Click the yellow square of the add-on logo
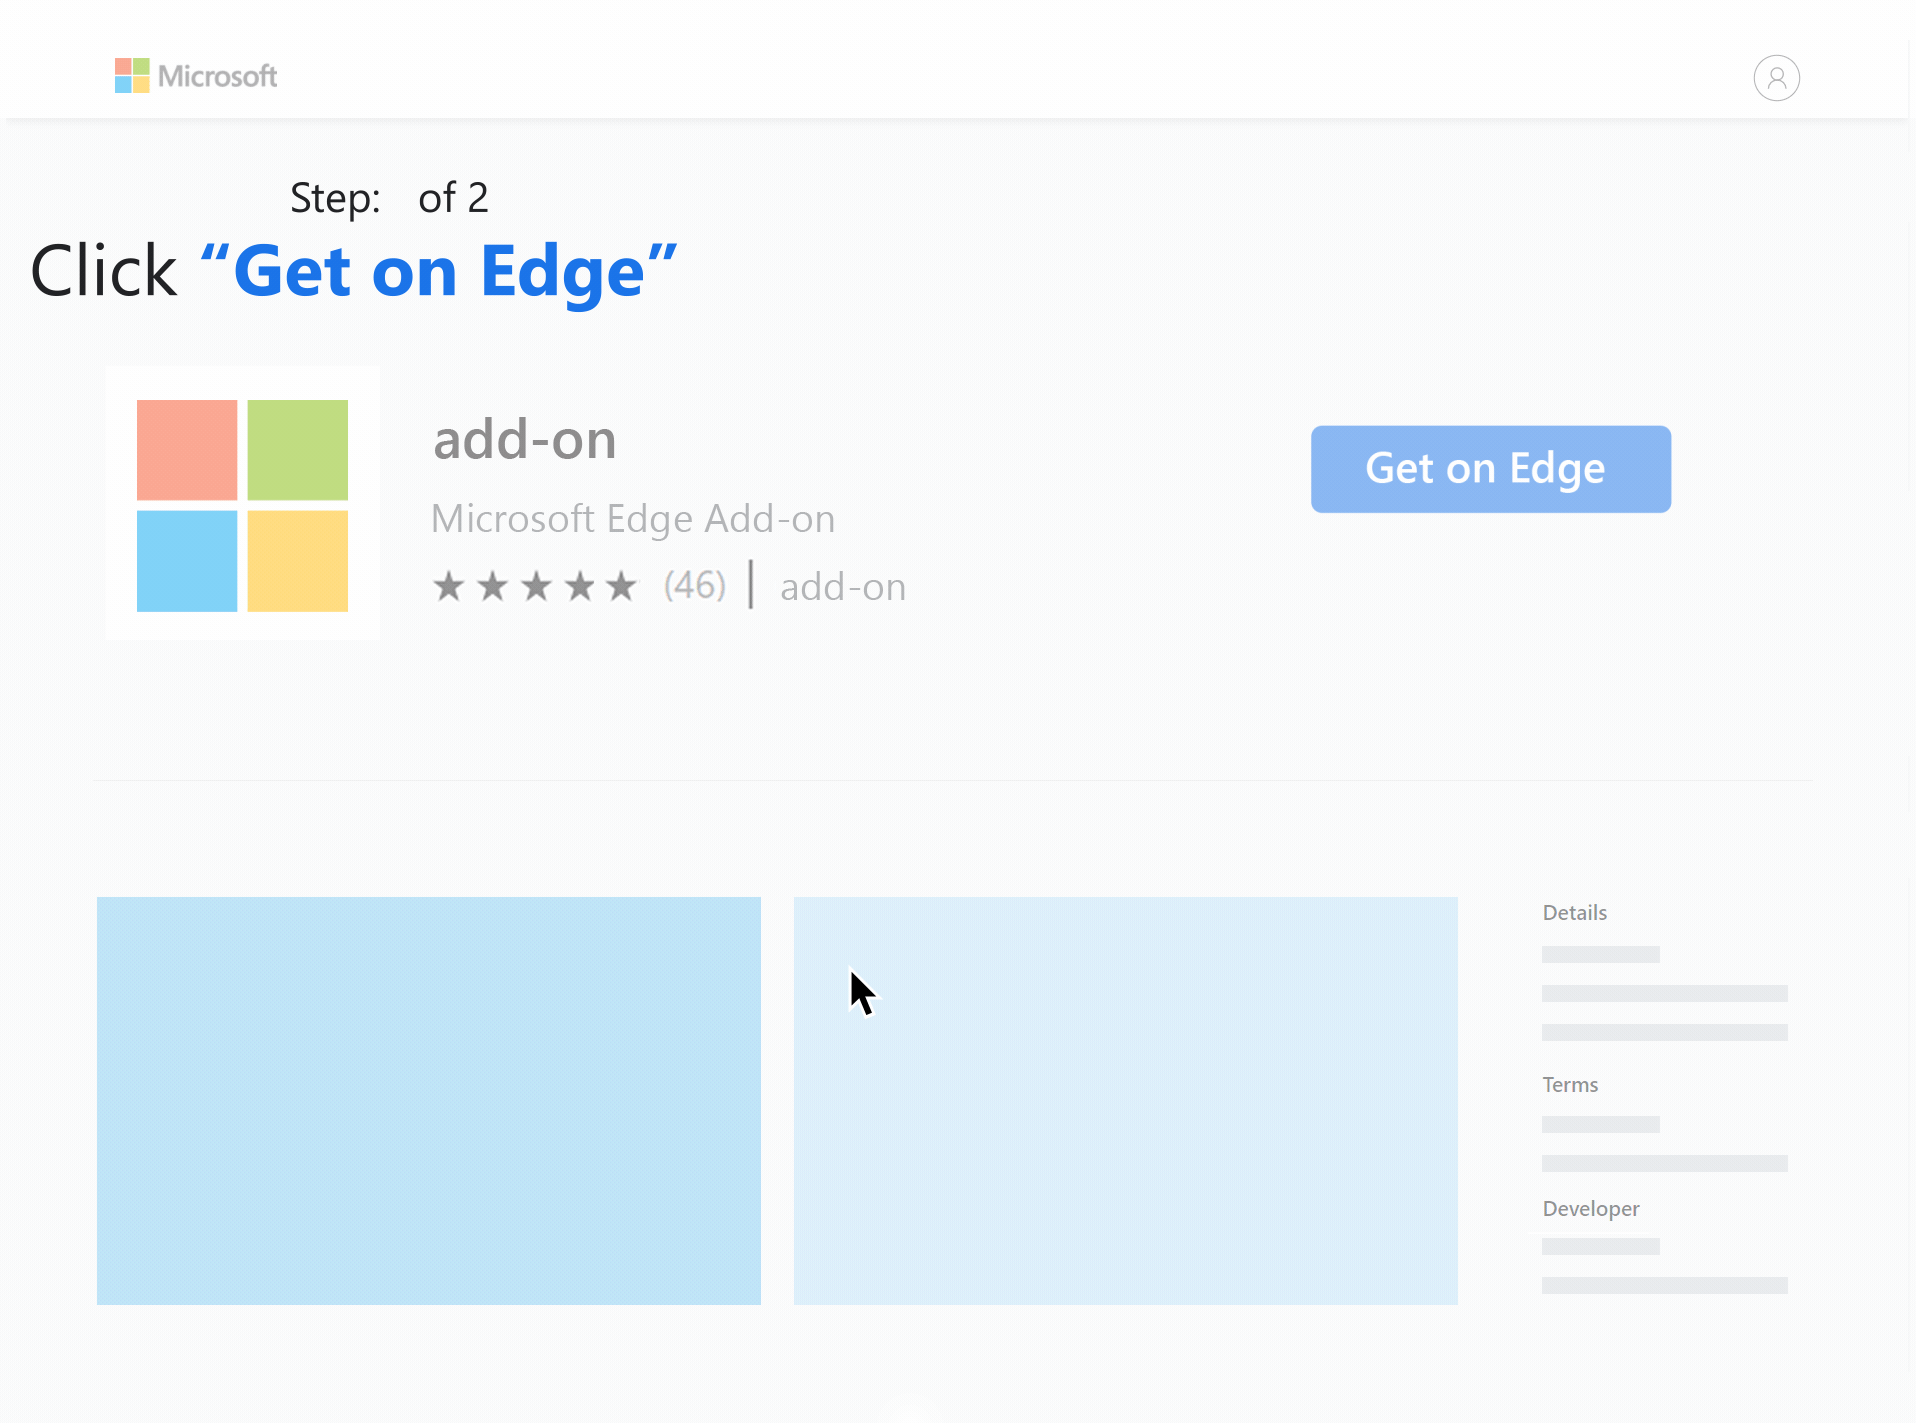 297,560
